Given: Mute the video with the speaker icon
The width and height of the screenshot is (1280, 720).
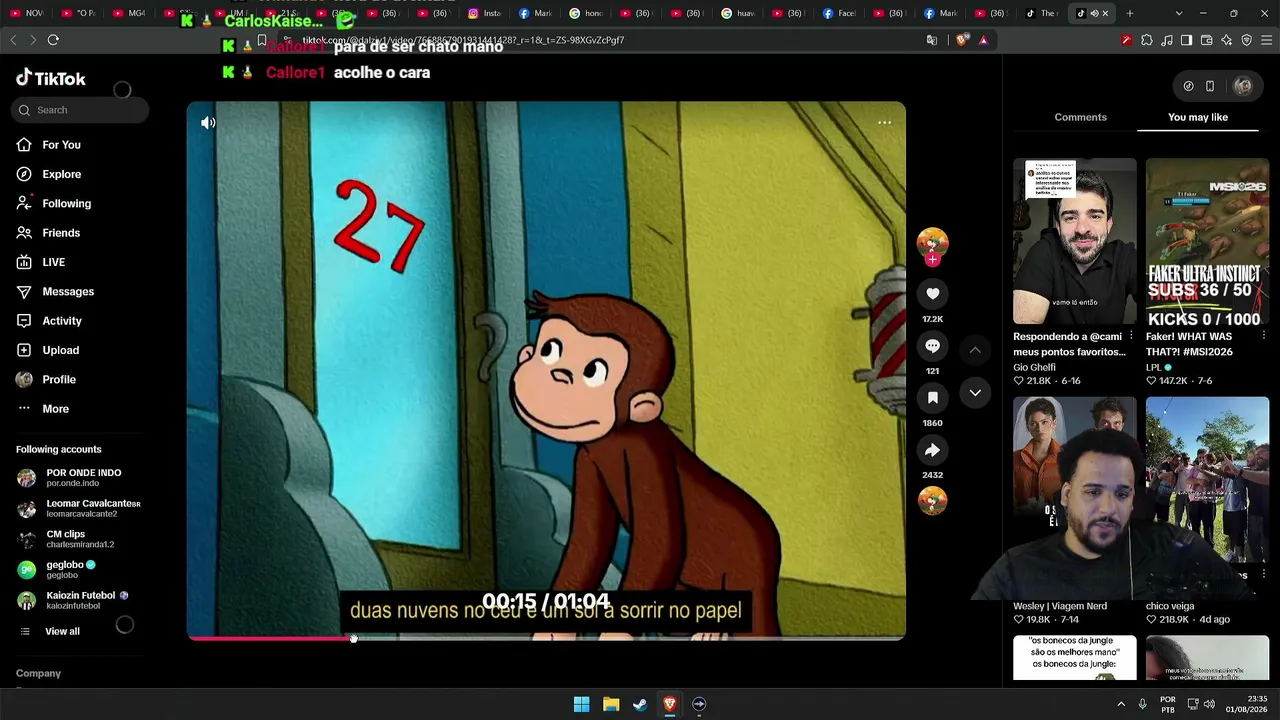Looking at the screenshot, I should pos(208,123).
